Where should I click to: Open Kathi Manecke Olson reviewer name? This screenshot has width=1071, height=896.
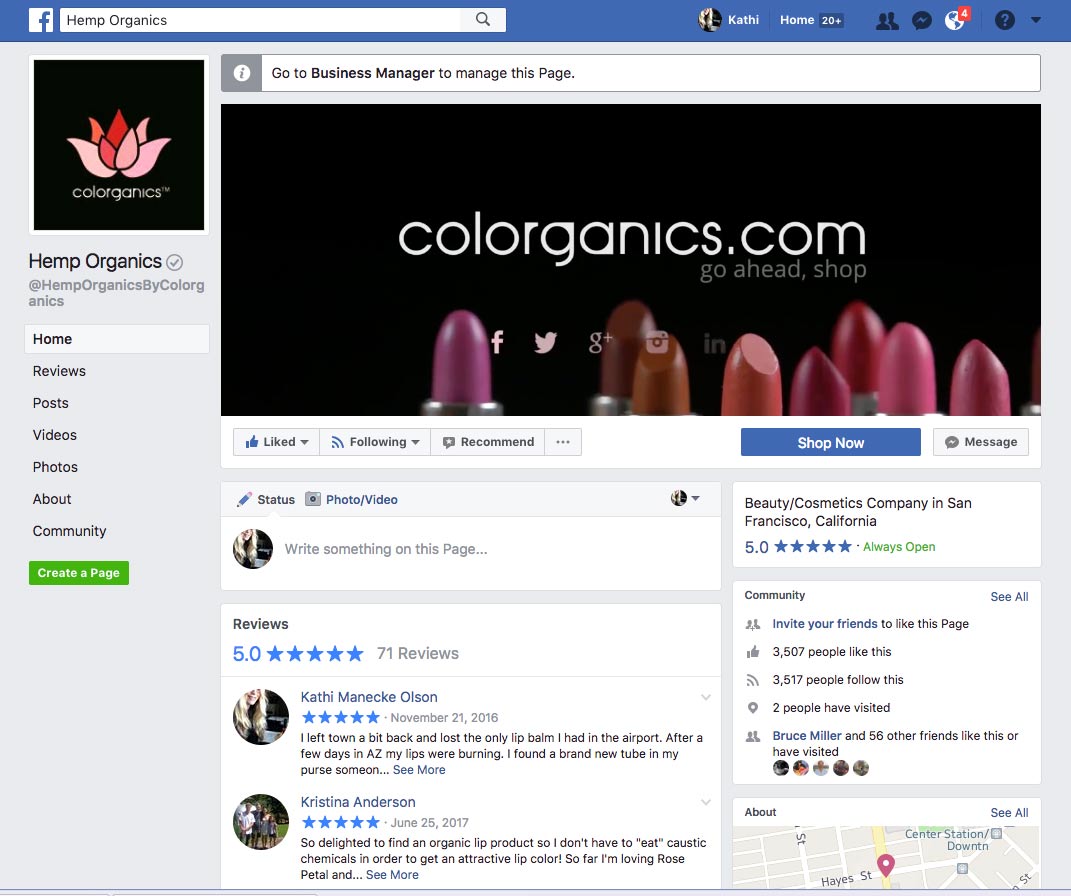[369, 697]
